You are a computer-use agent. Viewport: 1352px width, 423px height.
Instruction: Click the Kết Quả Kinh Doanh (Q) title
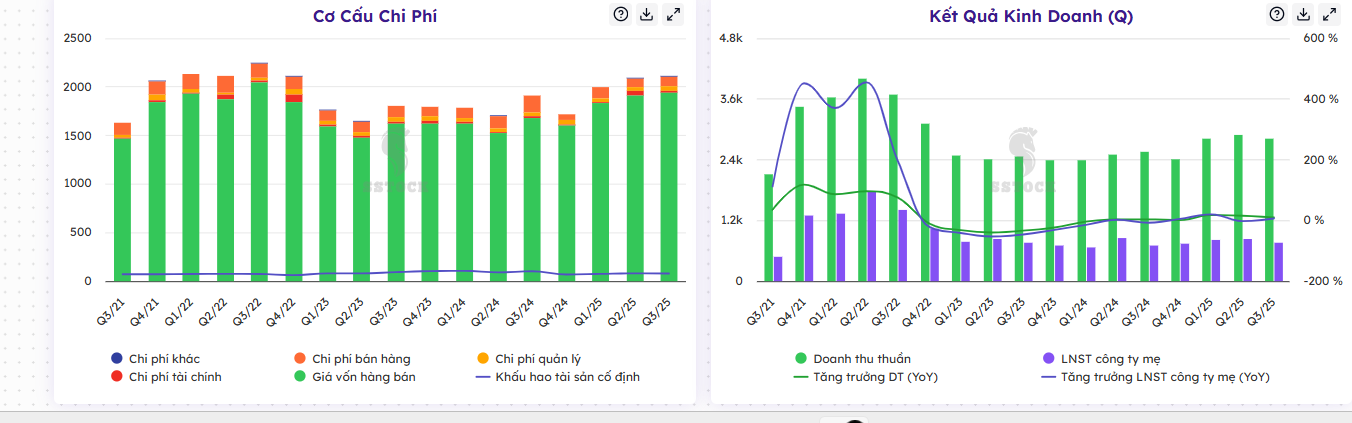[1031, 16]
